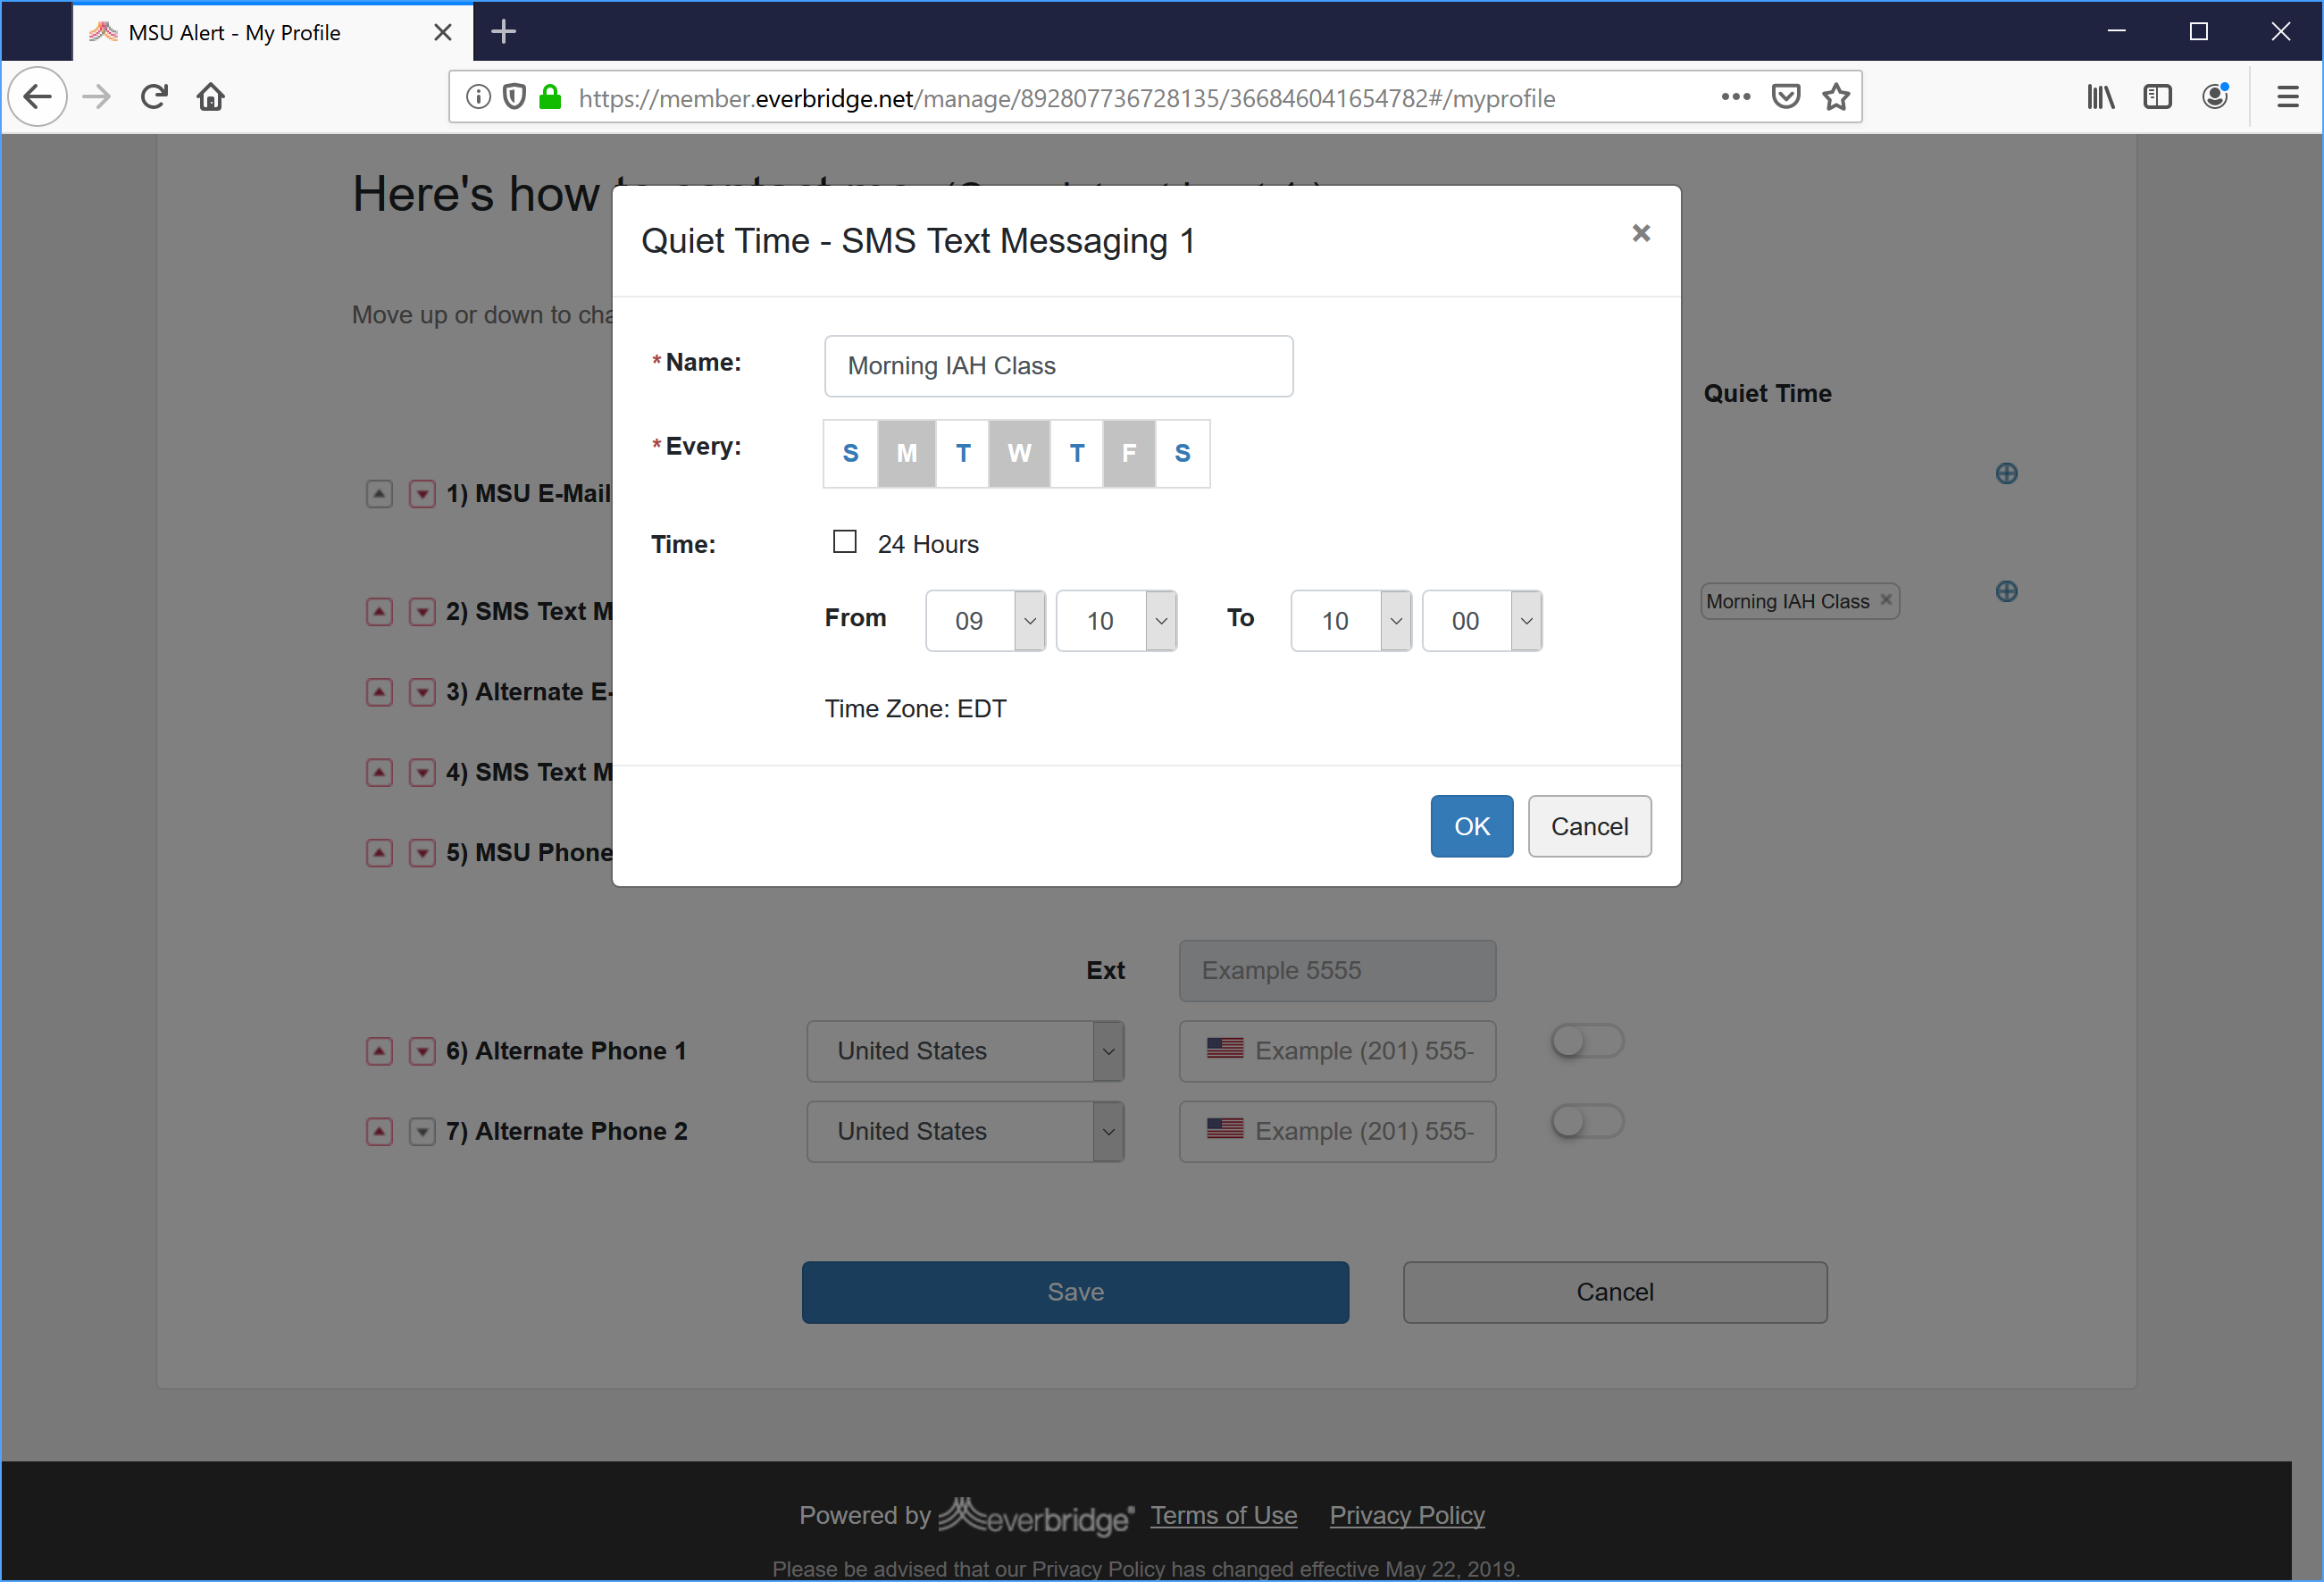Viewport: 2324px width, 1582px height.
Task: Move Alternate Phone 1 down
Action: [x=422, y=1051]
